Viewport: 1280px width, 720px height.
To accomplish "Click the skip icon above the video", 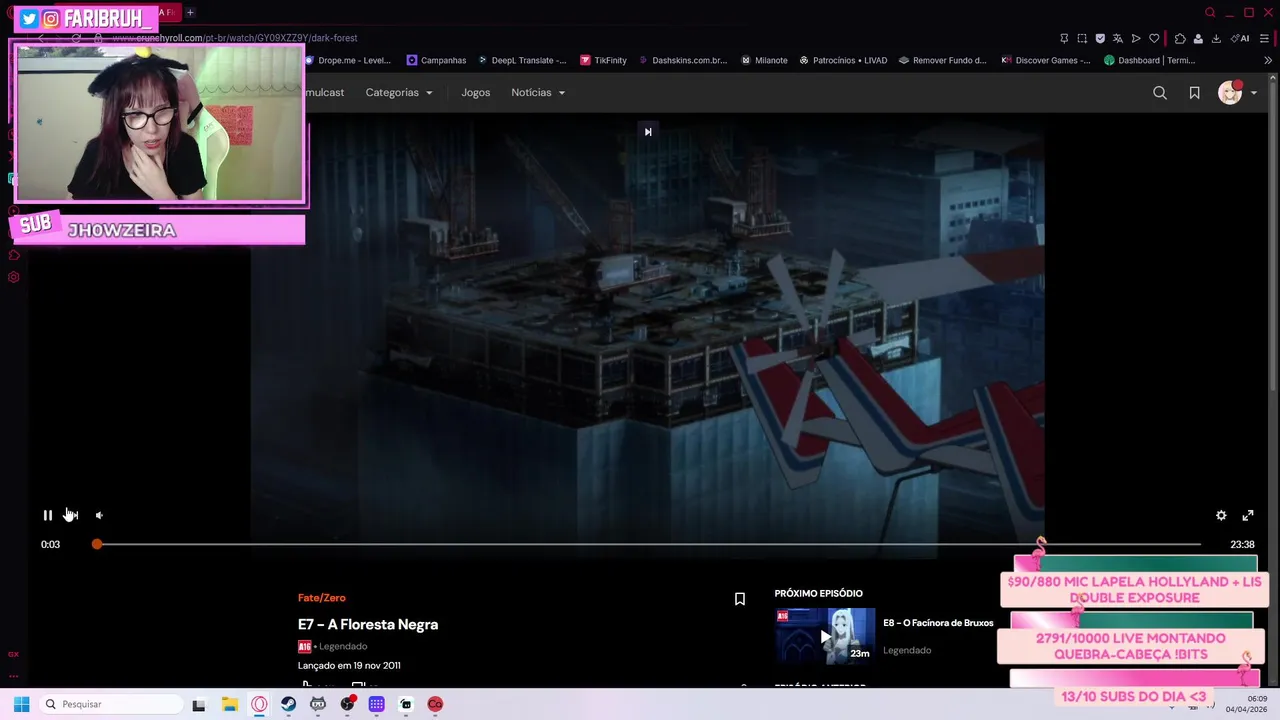I will [648, 131].
